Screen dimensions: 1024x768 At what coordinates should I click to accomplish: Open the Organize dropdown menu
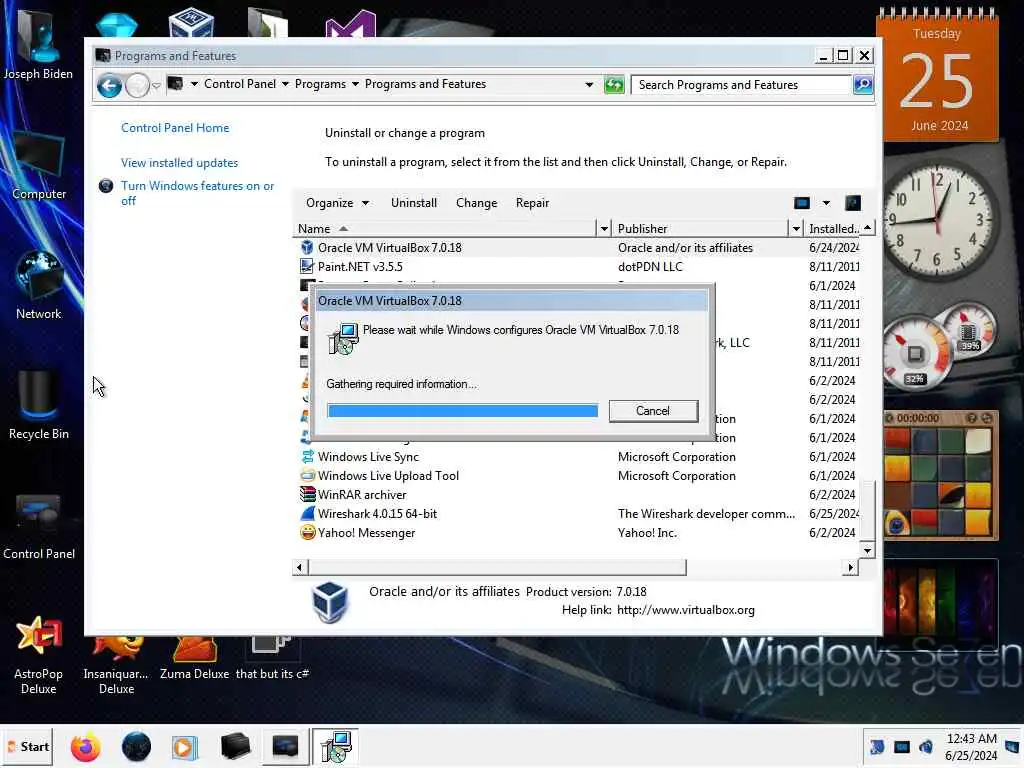[x=337, y=203]
